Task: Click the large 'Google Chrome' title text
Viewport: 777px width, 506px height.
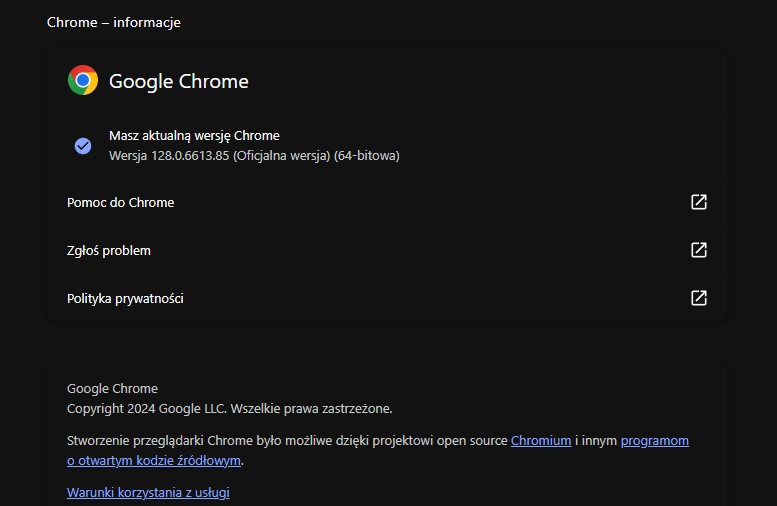Action: [179, 81]
